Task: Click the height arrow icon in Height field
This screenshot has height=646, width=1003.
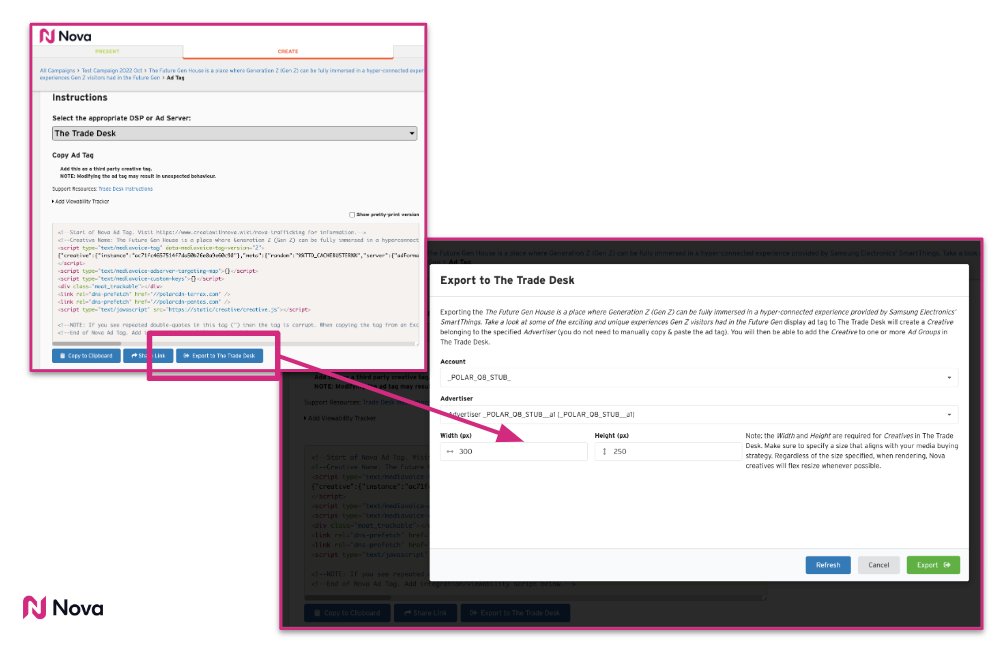Action: (x=603, y=452)
